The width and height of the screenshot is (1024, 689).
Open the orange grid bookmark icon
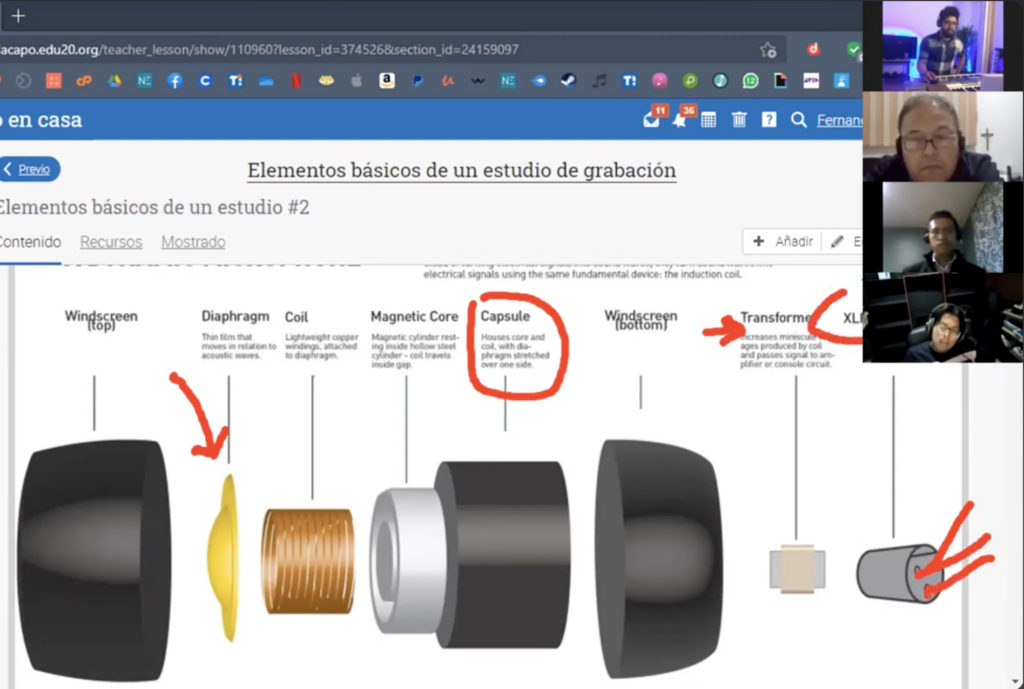[x=54, y=81]
